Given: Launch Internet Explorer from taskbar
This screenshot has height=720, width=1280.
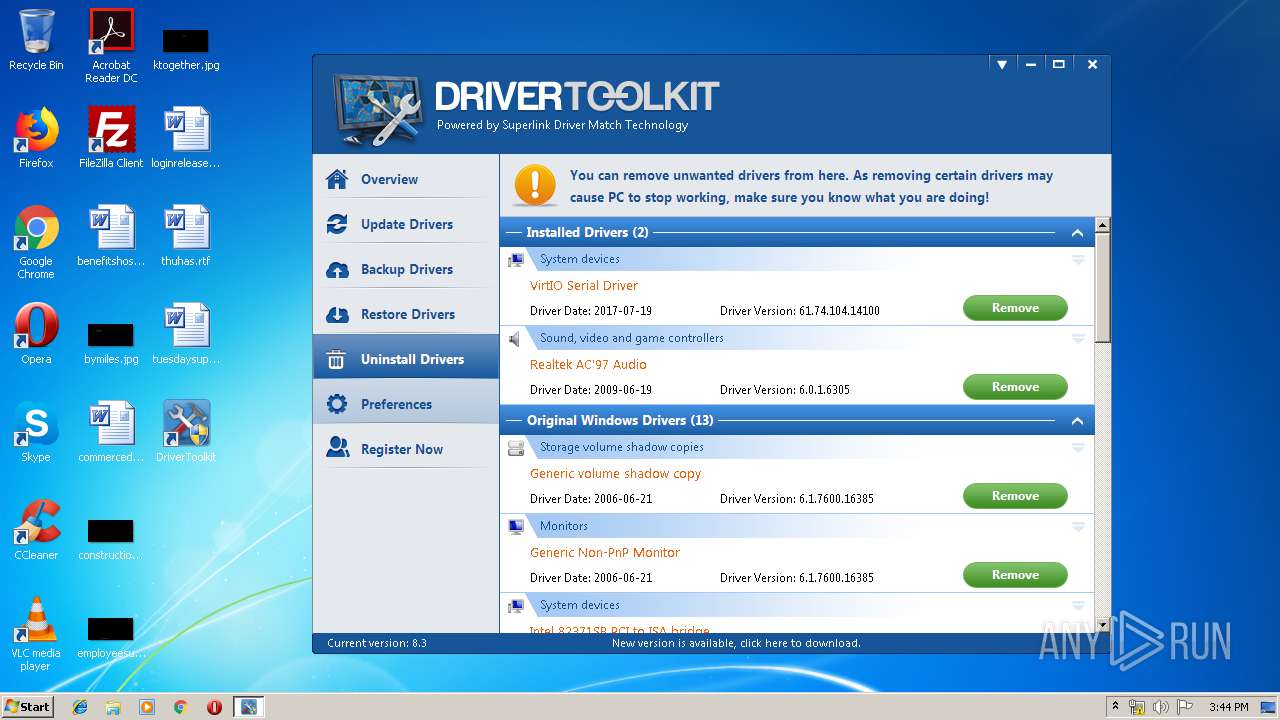Looking at the screenshot, I should 80,707.
